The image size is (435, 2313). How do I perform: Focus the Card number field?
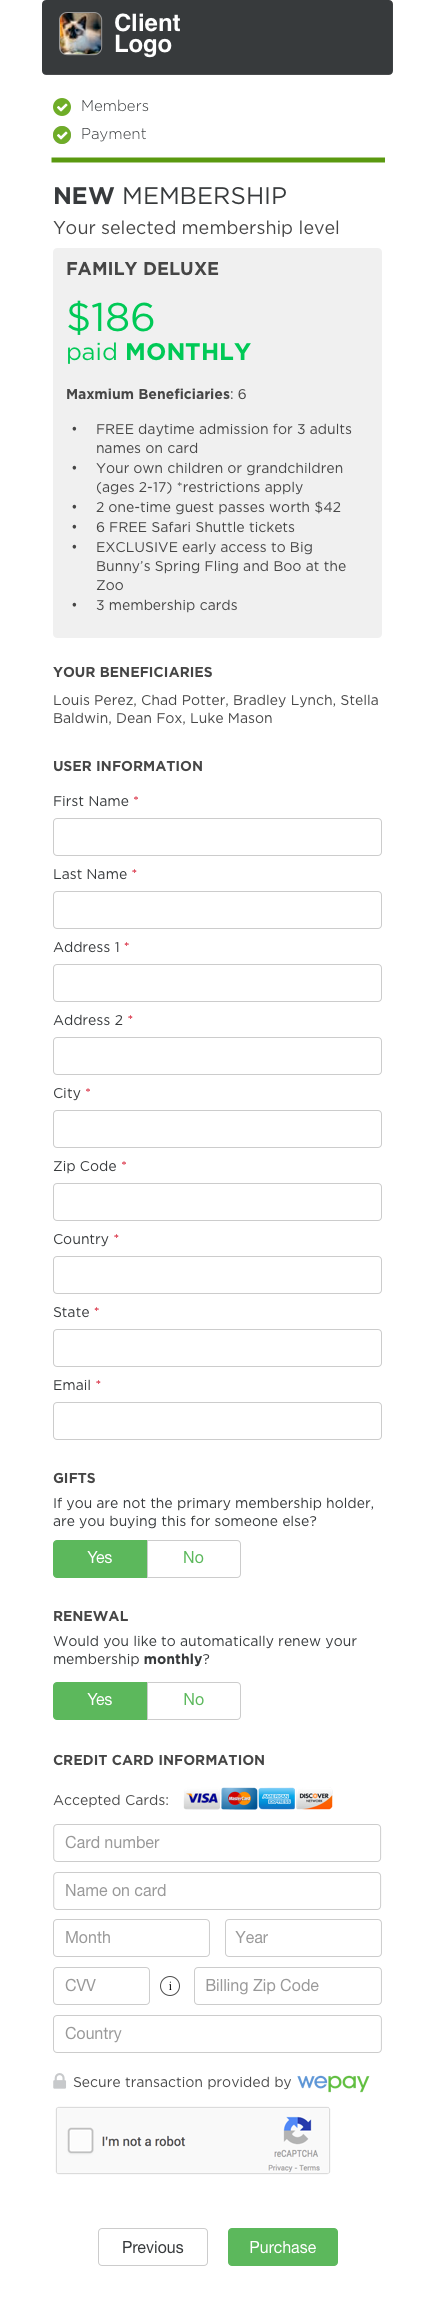pos(217,1843)
